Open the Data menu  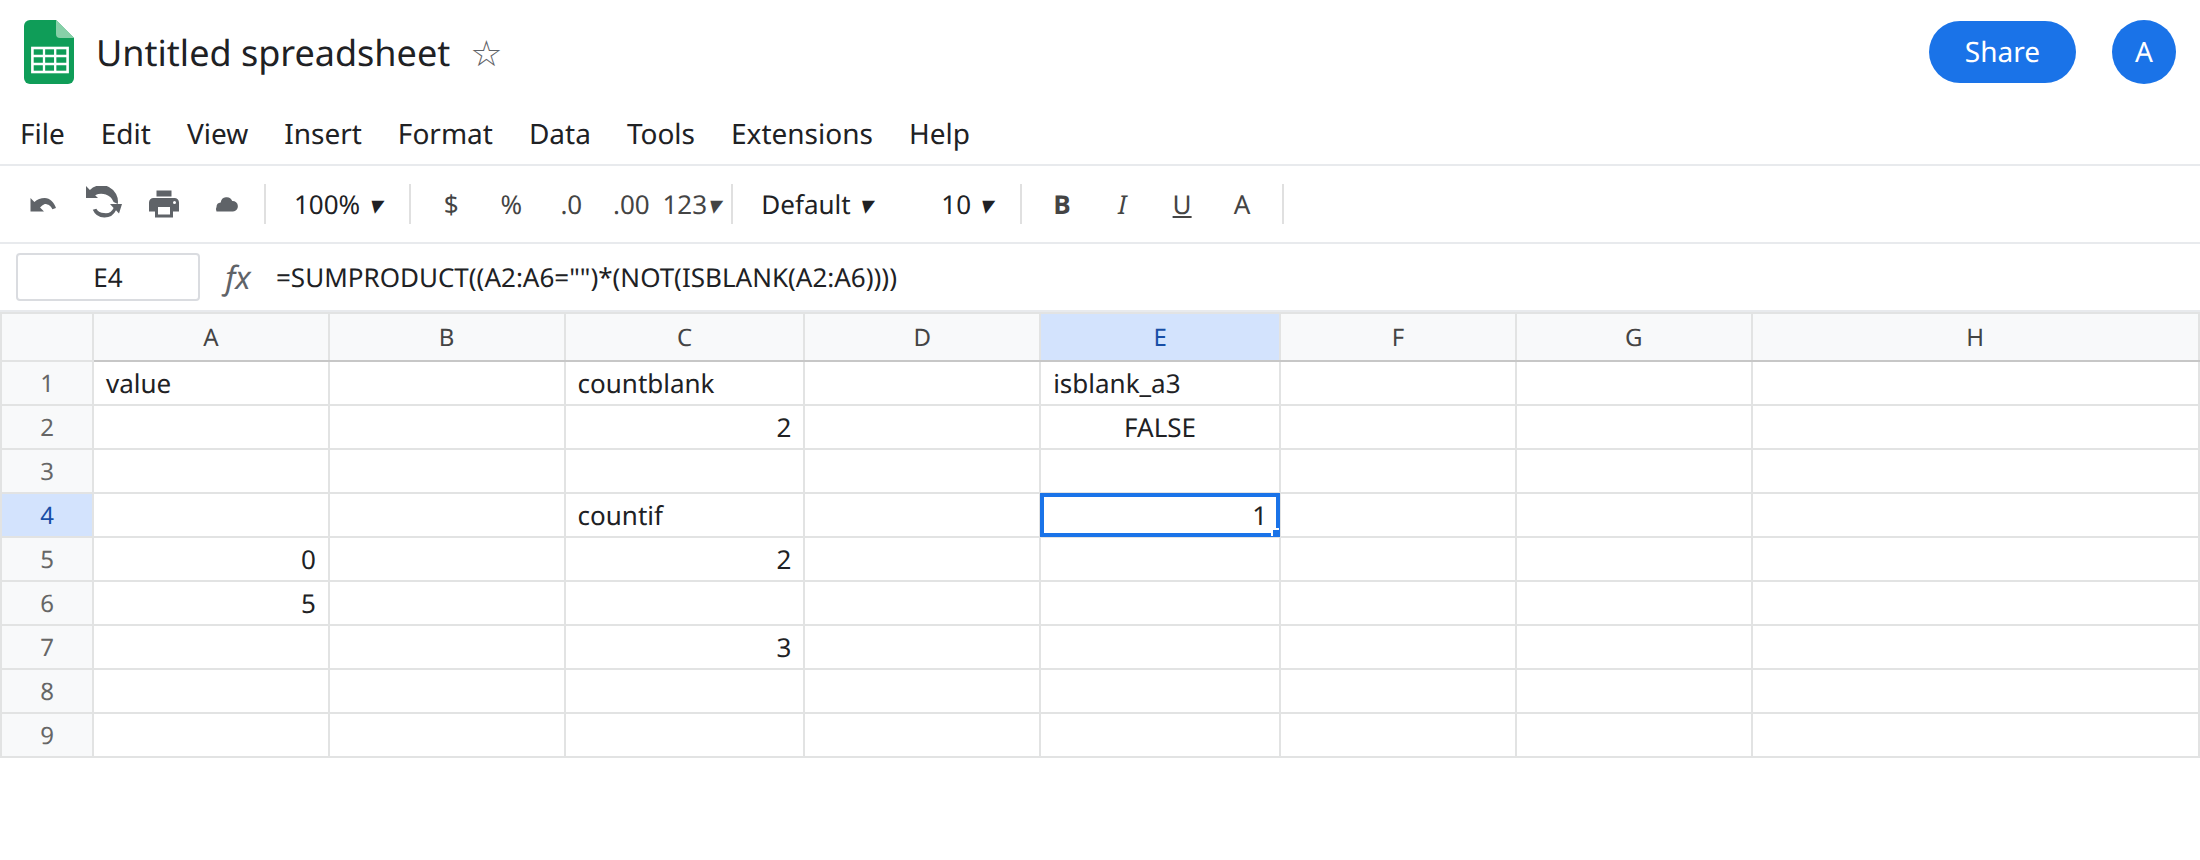559,134
